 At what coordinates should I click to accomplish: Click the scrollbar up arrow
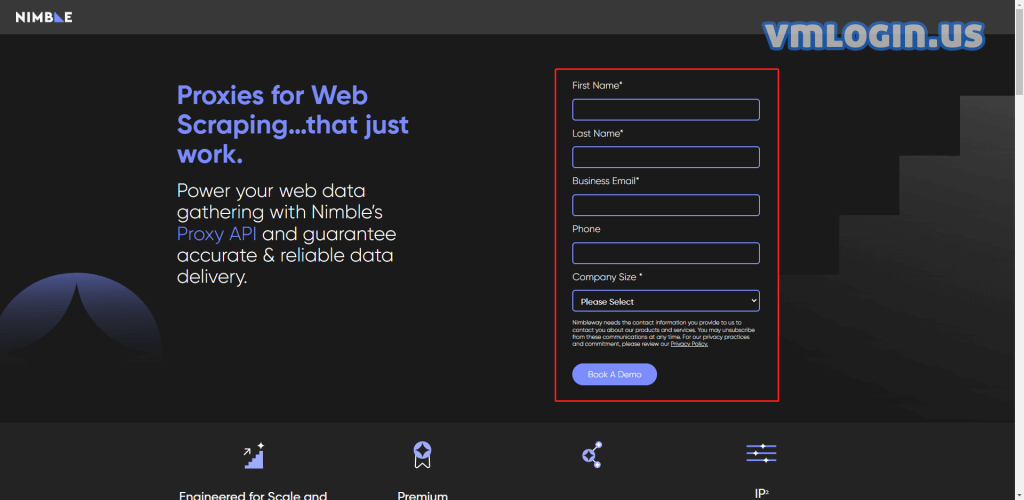1018,5
